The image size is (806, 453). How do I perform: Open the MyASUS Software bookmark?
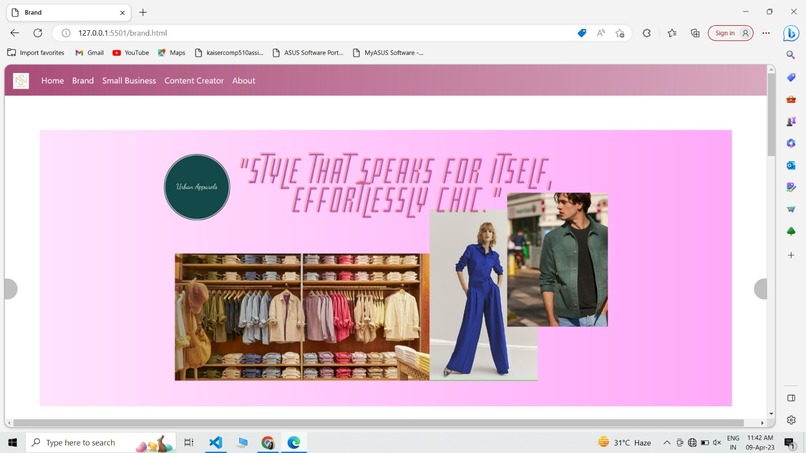pyautogui.click(x=388, y=52)
